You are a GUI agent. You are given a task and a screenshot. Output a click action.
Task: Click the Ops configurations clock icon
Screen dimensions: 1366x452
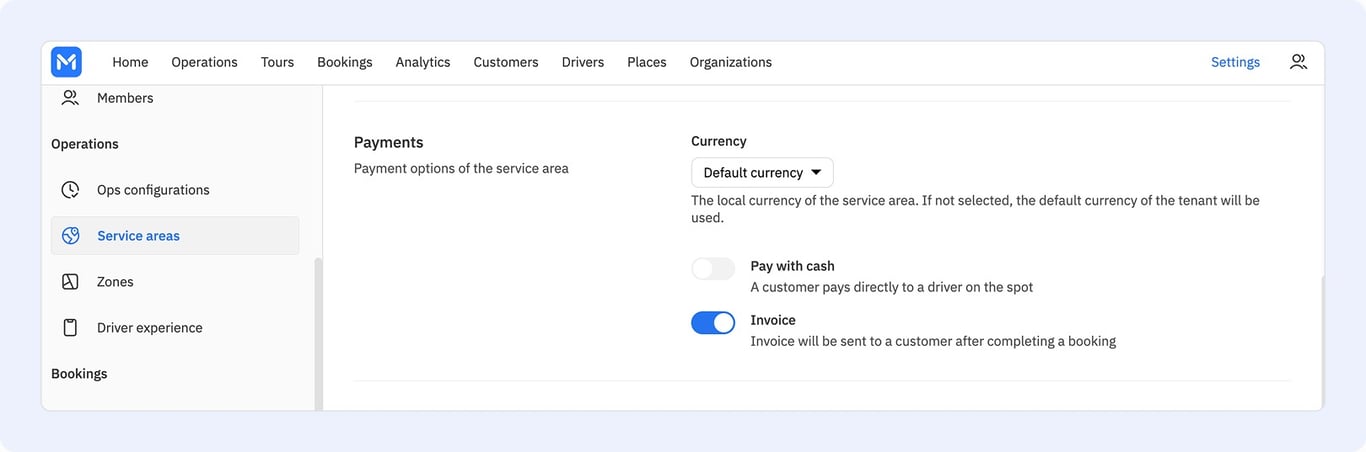point(70,190)
